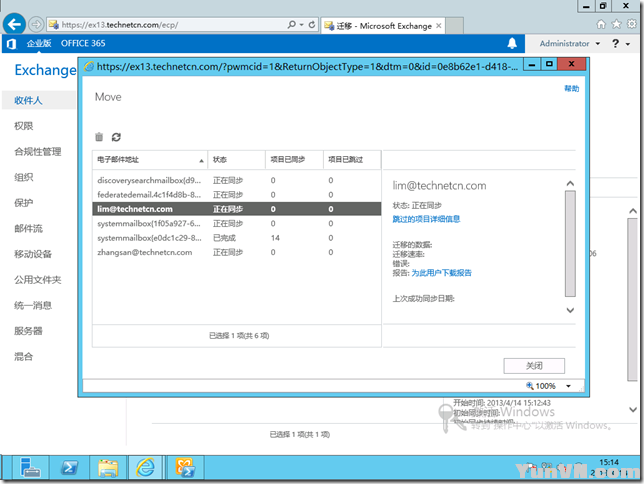Select the 企业版 tab

click(39, 43)
